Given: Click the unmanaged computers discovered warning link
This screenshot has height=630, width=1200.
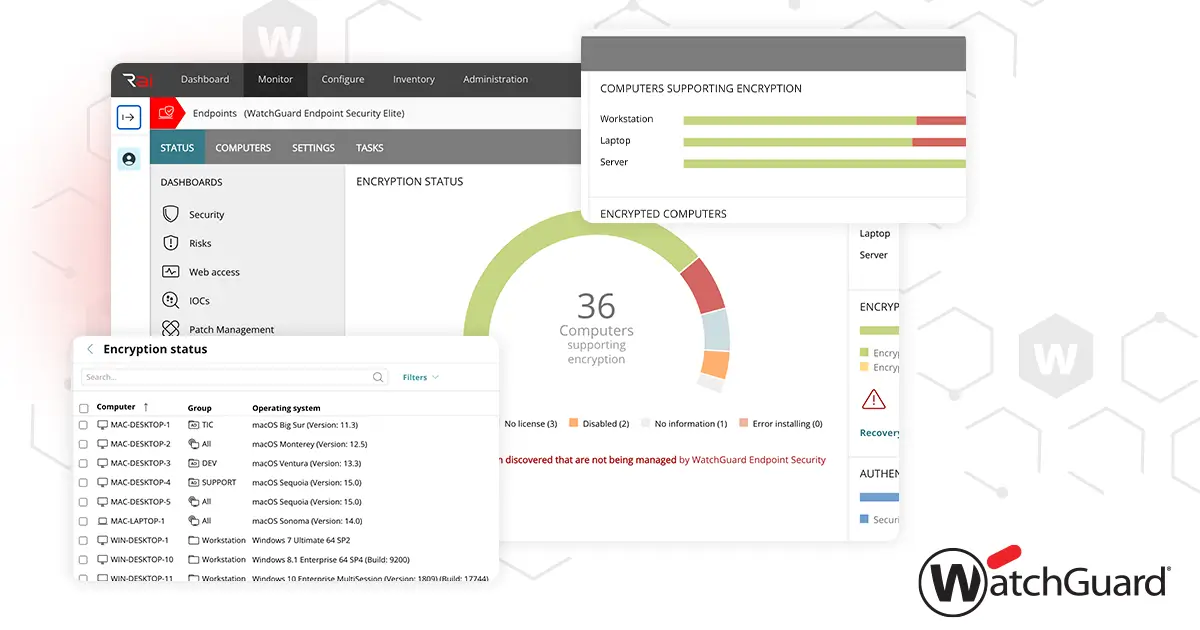Looking at the screenshot, I should tap(663, 460).
